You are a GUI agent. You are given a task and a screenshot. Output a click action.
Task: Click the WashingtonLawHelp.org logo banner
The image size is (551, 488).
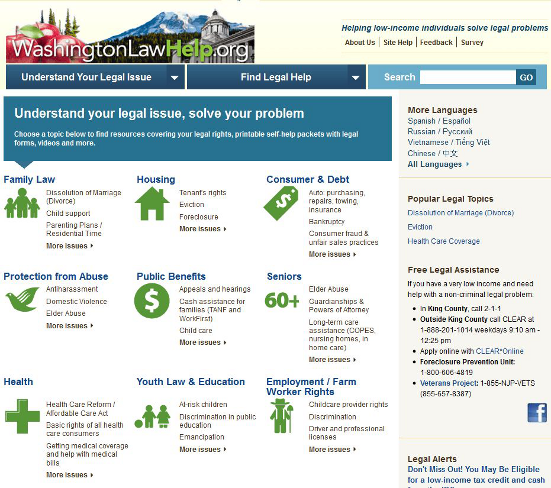[x=130, y=35]
